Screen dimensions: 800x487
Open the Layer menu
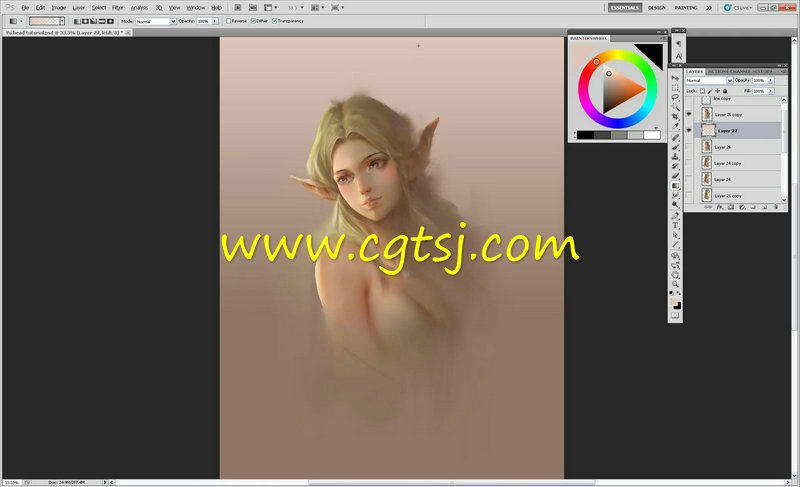79,8
